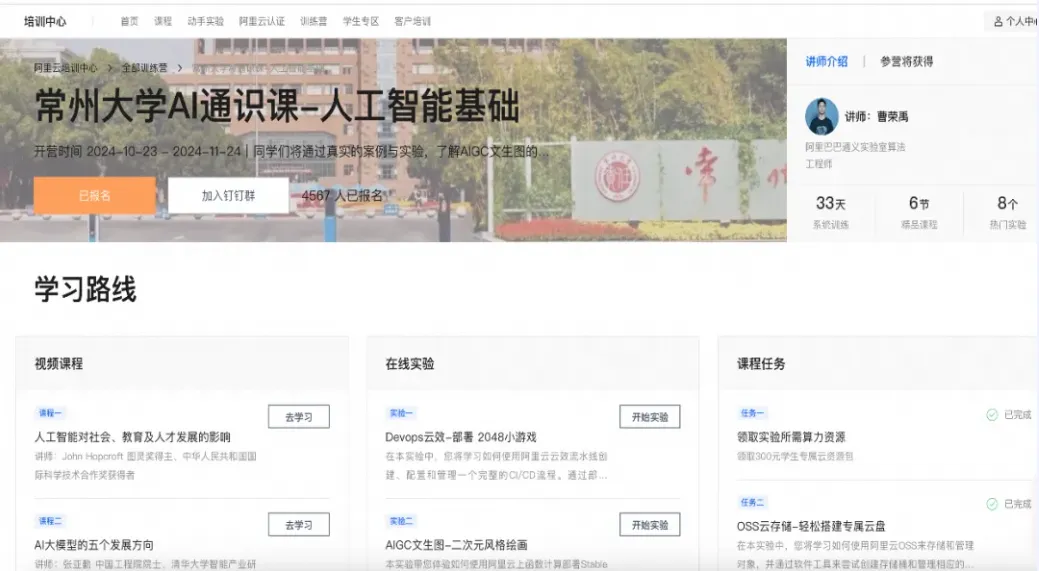Click the 领取300元学生专属云资源包 description
The height and width of the screenshot is (571, 1039).
click(795, 456)
